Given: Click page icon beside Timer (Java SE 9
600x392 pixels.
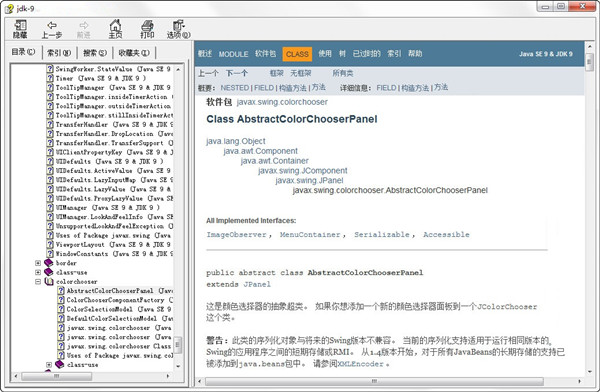Looking at the screenshot, I should tap(50, 78).
